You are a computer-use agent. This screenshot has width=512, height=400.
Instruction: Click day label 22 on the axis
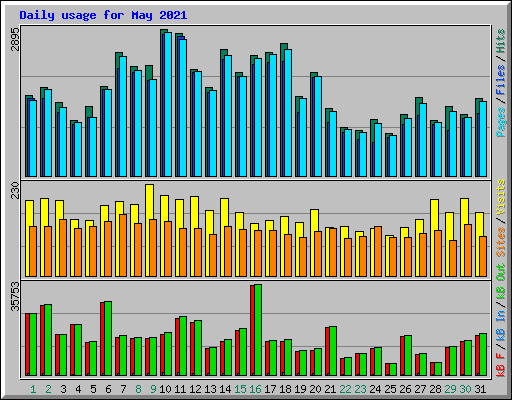(345, 389)
